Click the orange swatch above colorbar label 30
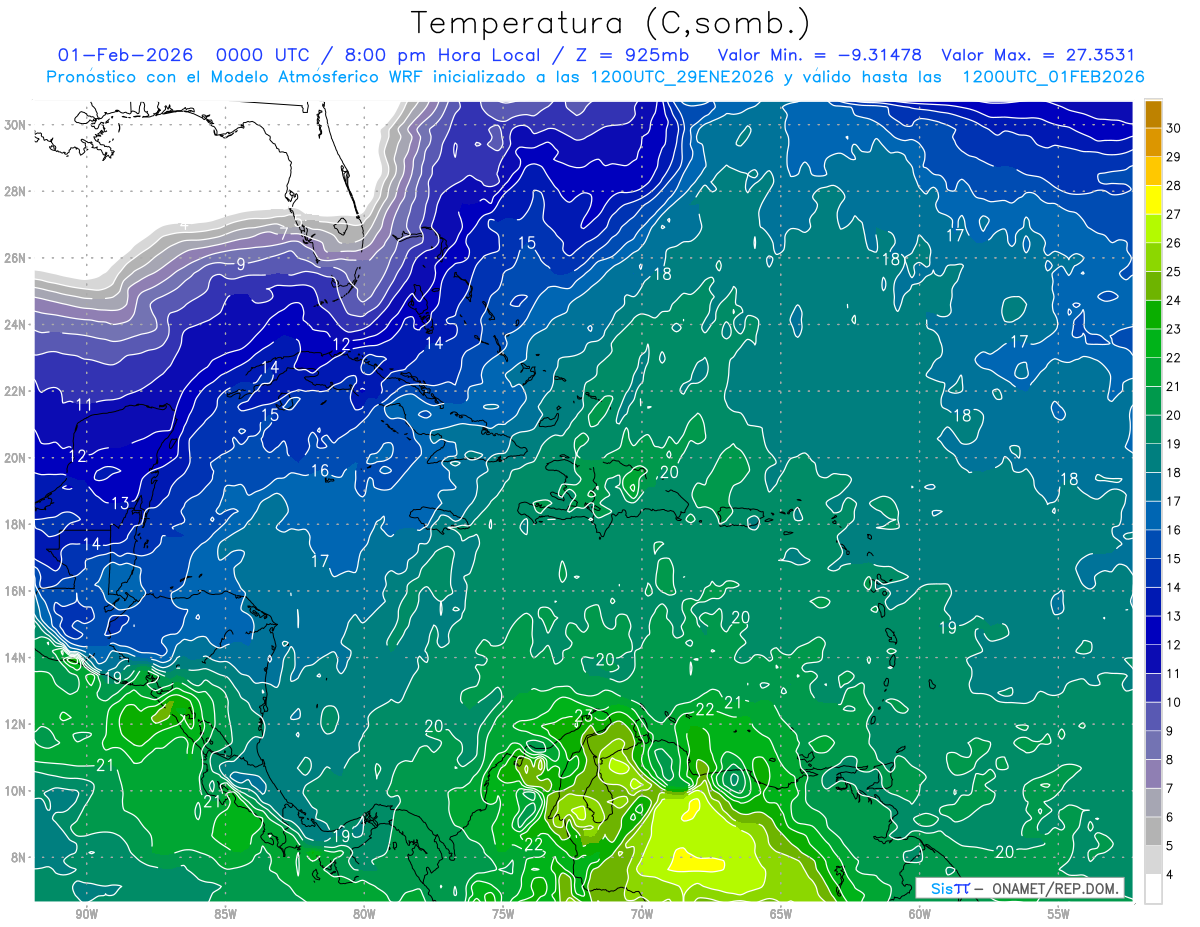1200x927 pixels. [1154, 114]
